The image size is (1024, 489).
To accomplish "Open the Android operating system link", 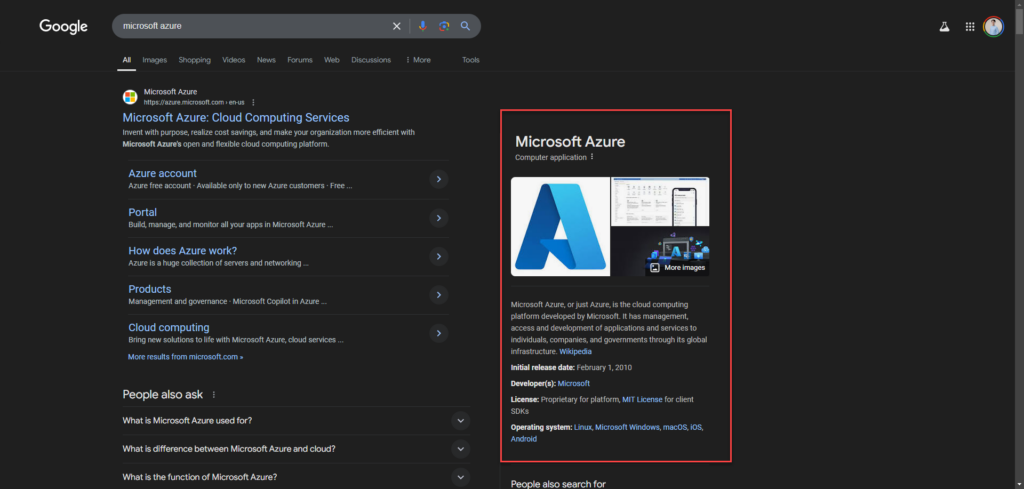I will point(524,439).
